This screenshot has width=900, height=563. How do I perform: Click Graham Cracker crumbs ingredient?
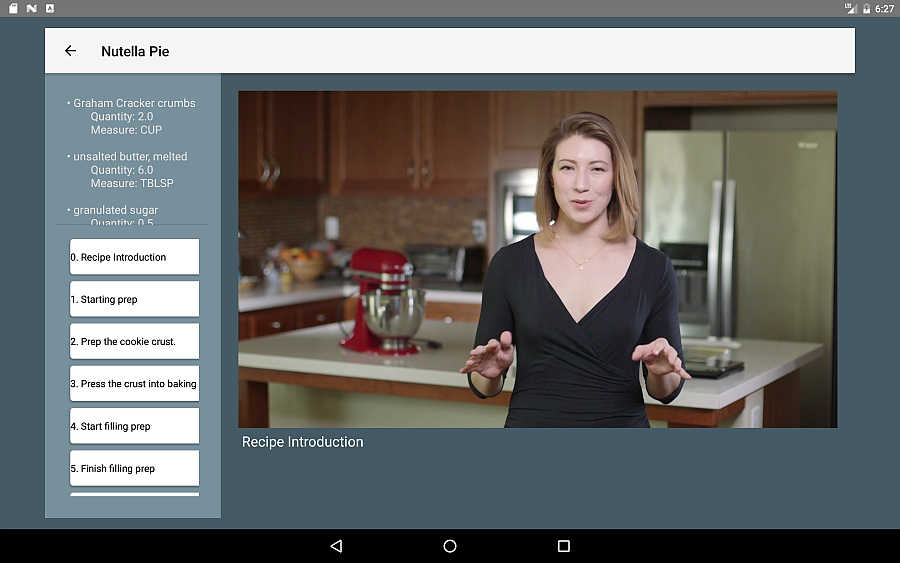(134, 103)
